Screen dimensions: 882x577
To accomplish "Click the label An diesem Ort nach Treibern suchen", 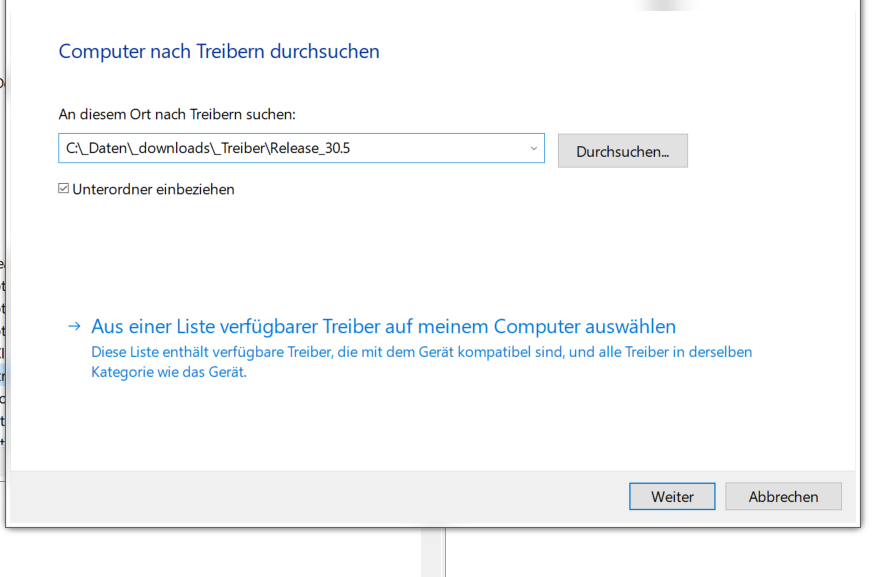I will (x=177, y=114).
